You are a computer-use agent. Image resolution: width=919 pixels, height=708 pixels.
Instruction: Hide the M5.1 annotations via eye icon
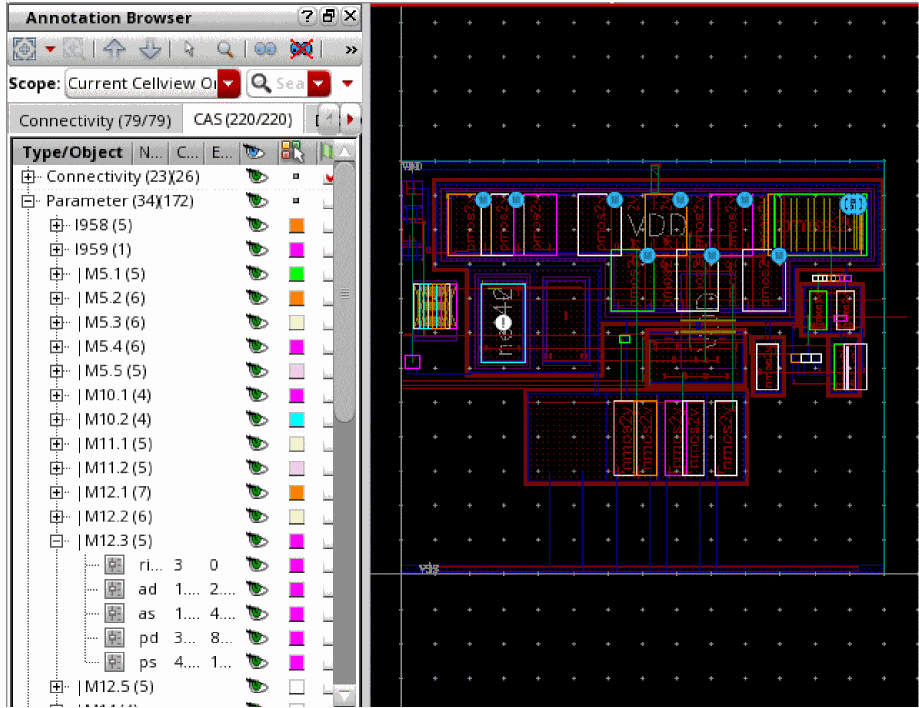(258, 274)
